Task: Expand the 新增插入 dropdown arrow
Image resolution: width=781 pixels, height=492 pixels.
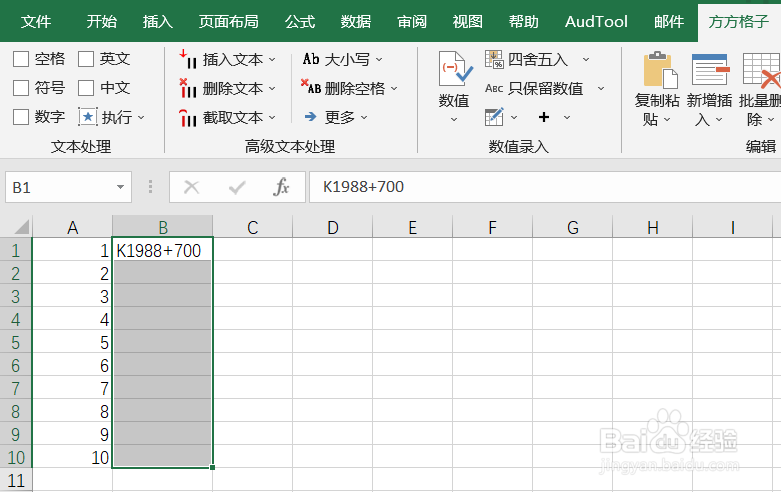Action: coord(719,120)
